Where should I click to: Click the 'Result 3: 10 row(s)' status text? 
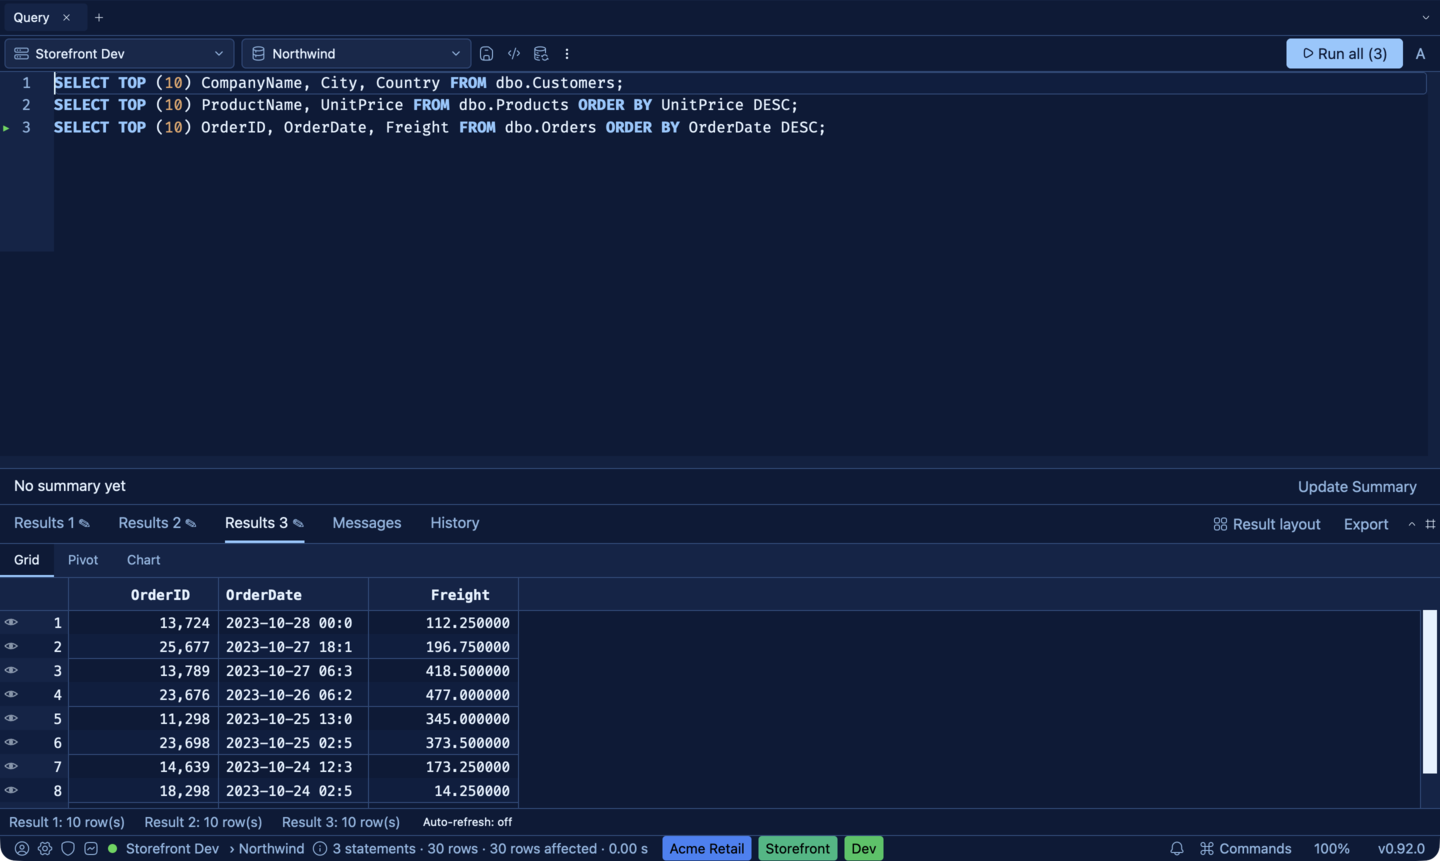341,822
